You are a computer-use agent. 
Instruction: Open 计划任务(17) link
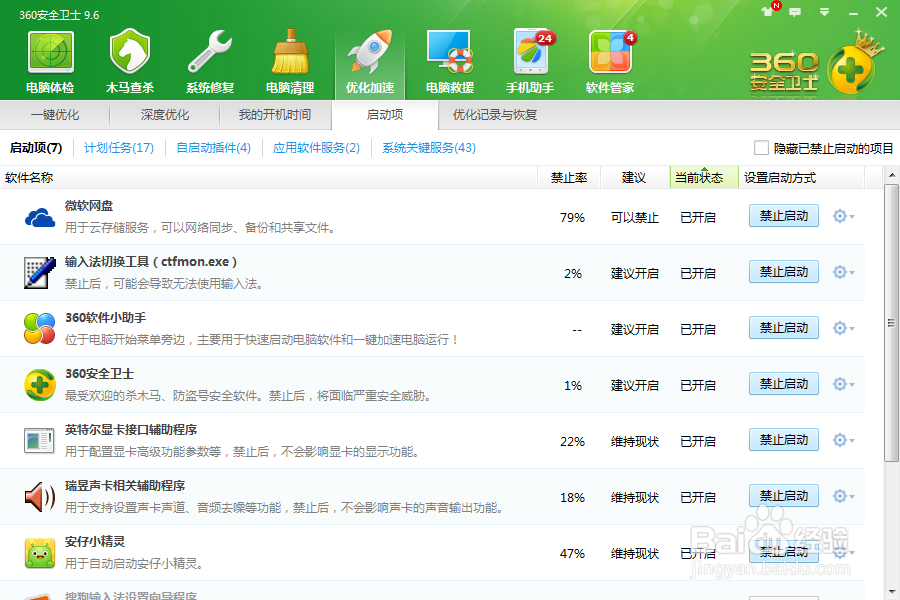pos(119,148)
